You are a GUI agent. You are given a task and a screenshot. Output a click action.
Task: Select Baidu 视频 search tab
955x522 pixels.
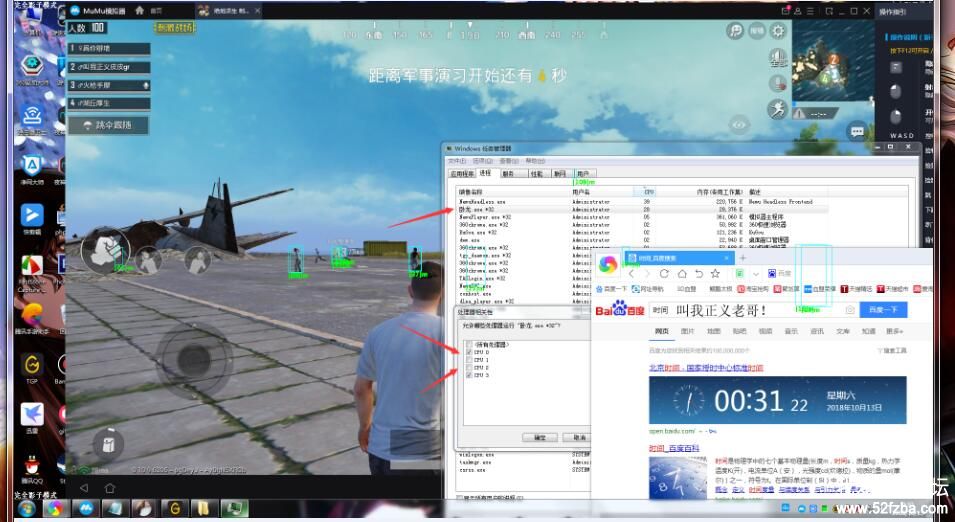click(765, 331)
